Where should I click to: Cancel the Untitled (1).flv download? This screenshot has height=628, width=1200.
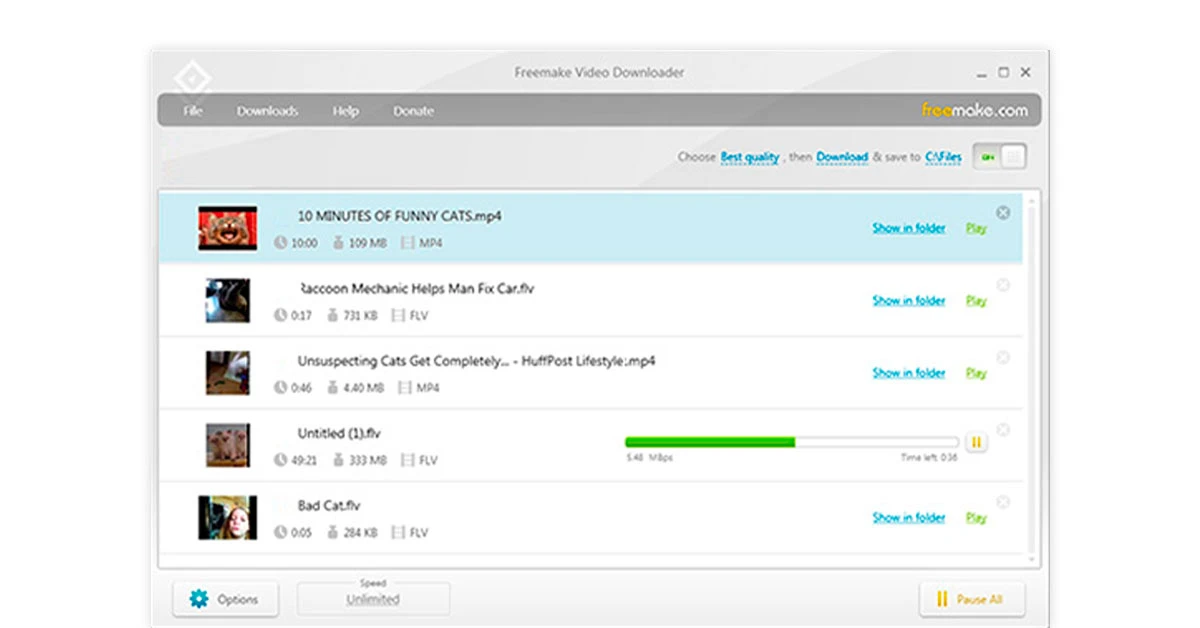coord(1003,430)
